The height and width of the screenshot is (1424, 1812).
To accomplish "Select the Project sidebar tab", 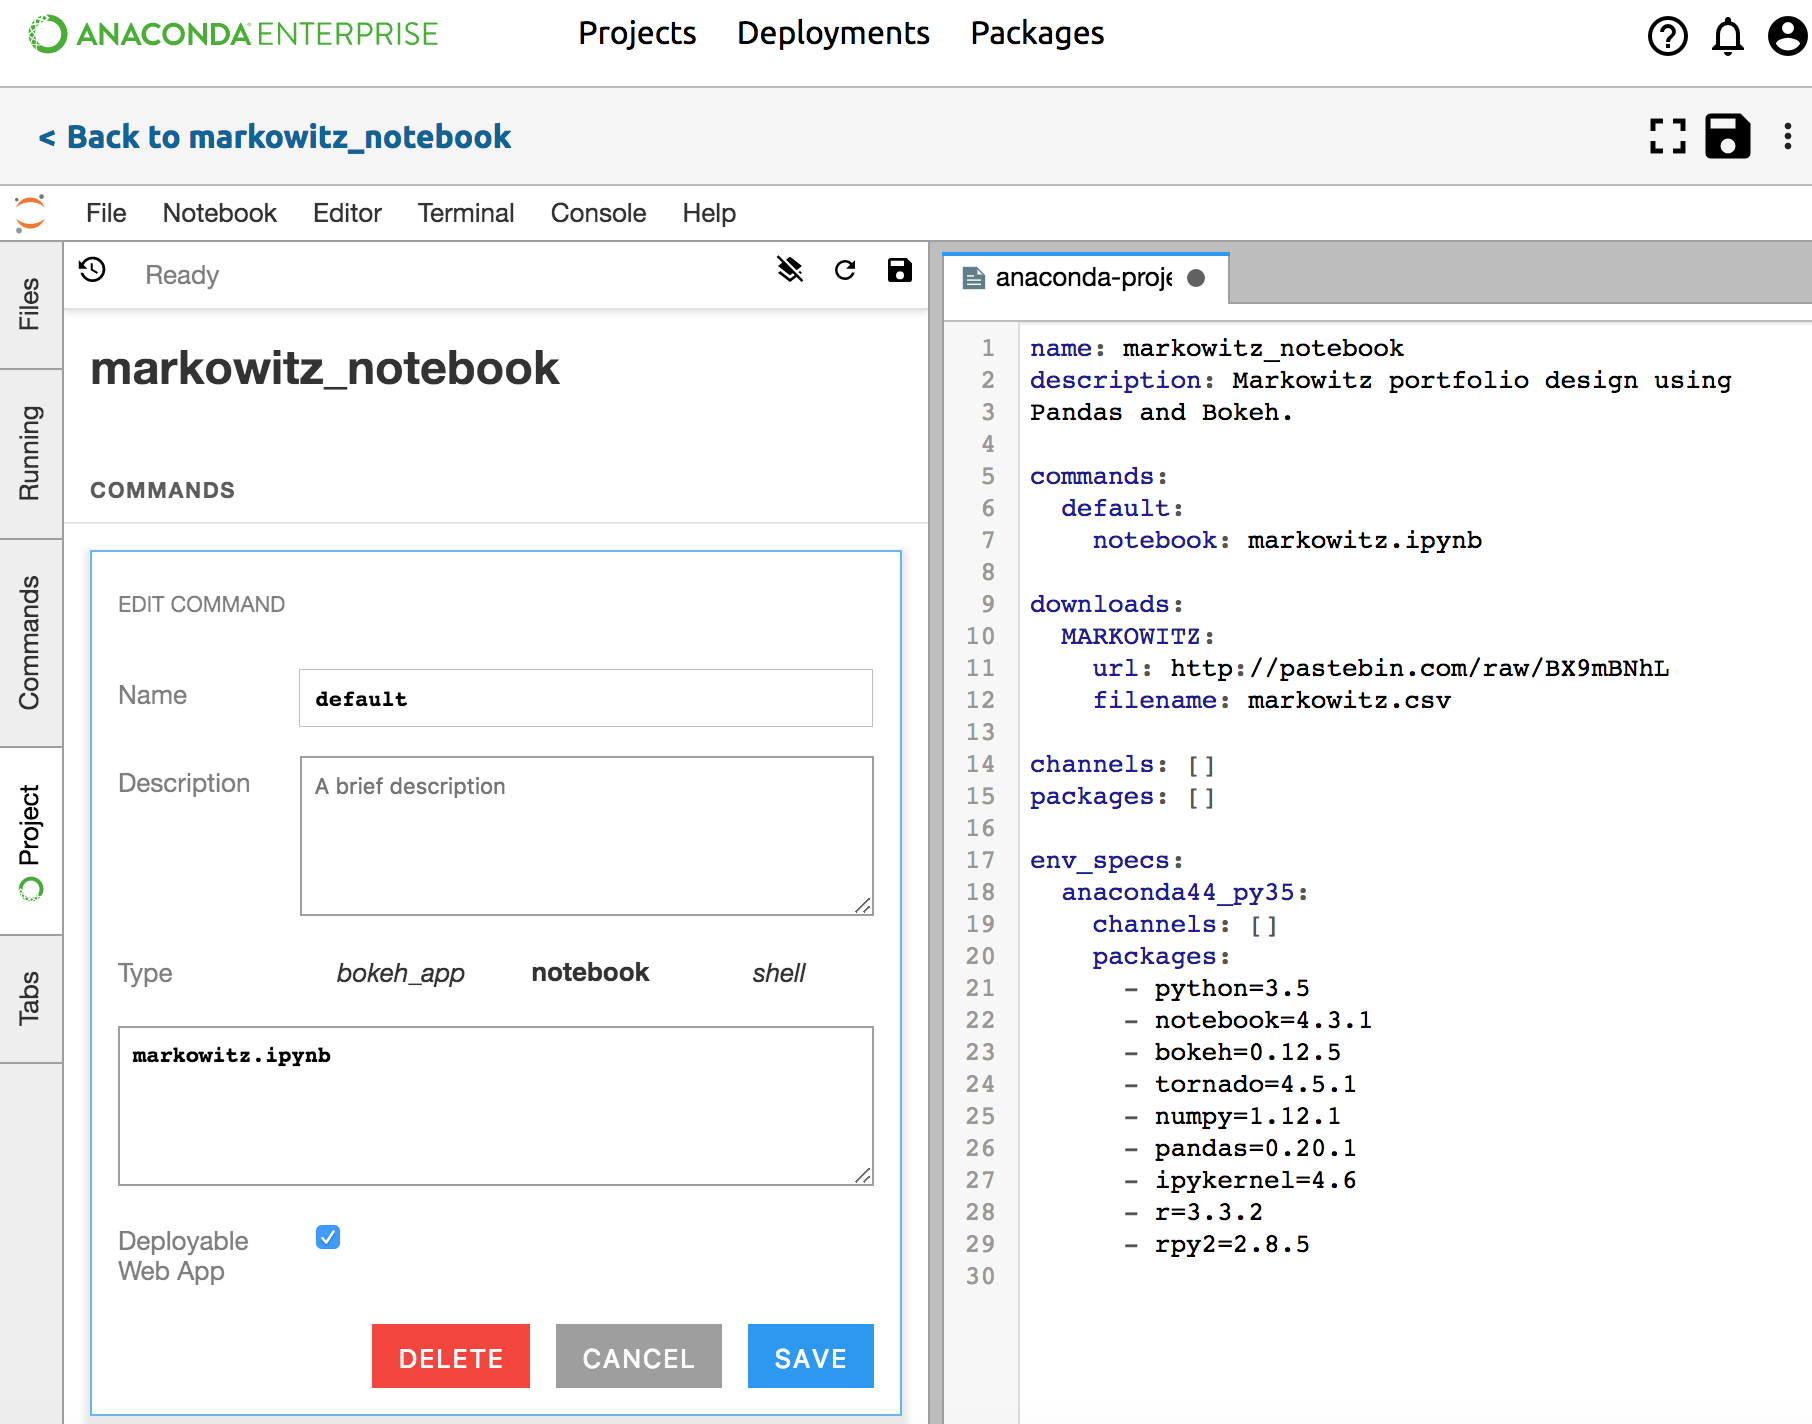I will (x=30, y=841).
